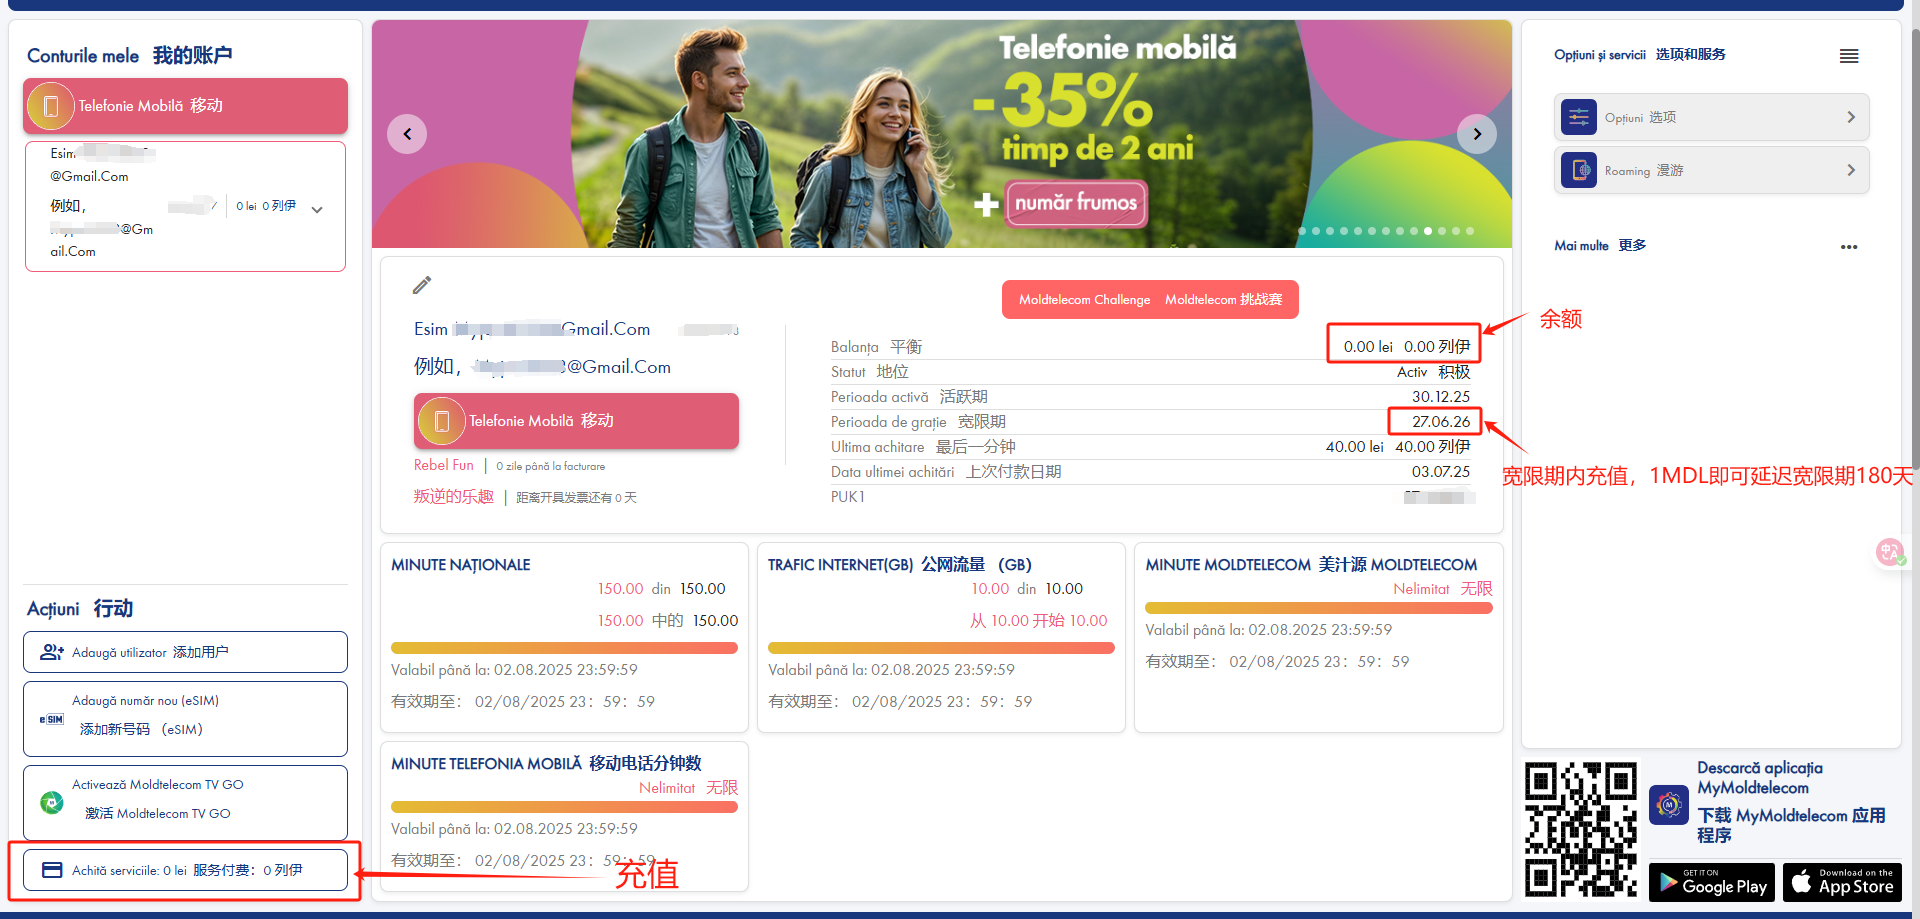1920x919 pixels.
Task: Click the Moldtelecom TV GO green icon
Action: (x=52, y=802)
